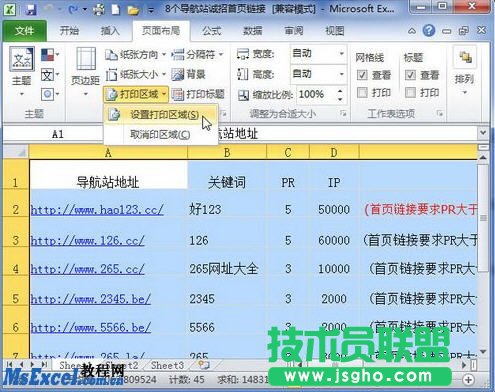
Task: Click the insert new worksheet tab icon
Action: click(x=203, y=365)
